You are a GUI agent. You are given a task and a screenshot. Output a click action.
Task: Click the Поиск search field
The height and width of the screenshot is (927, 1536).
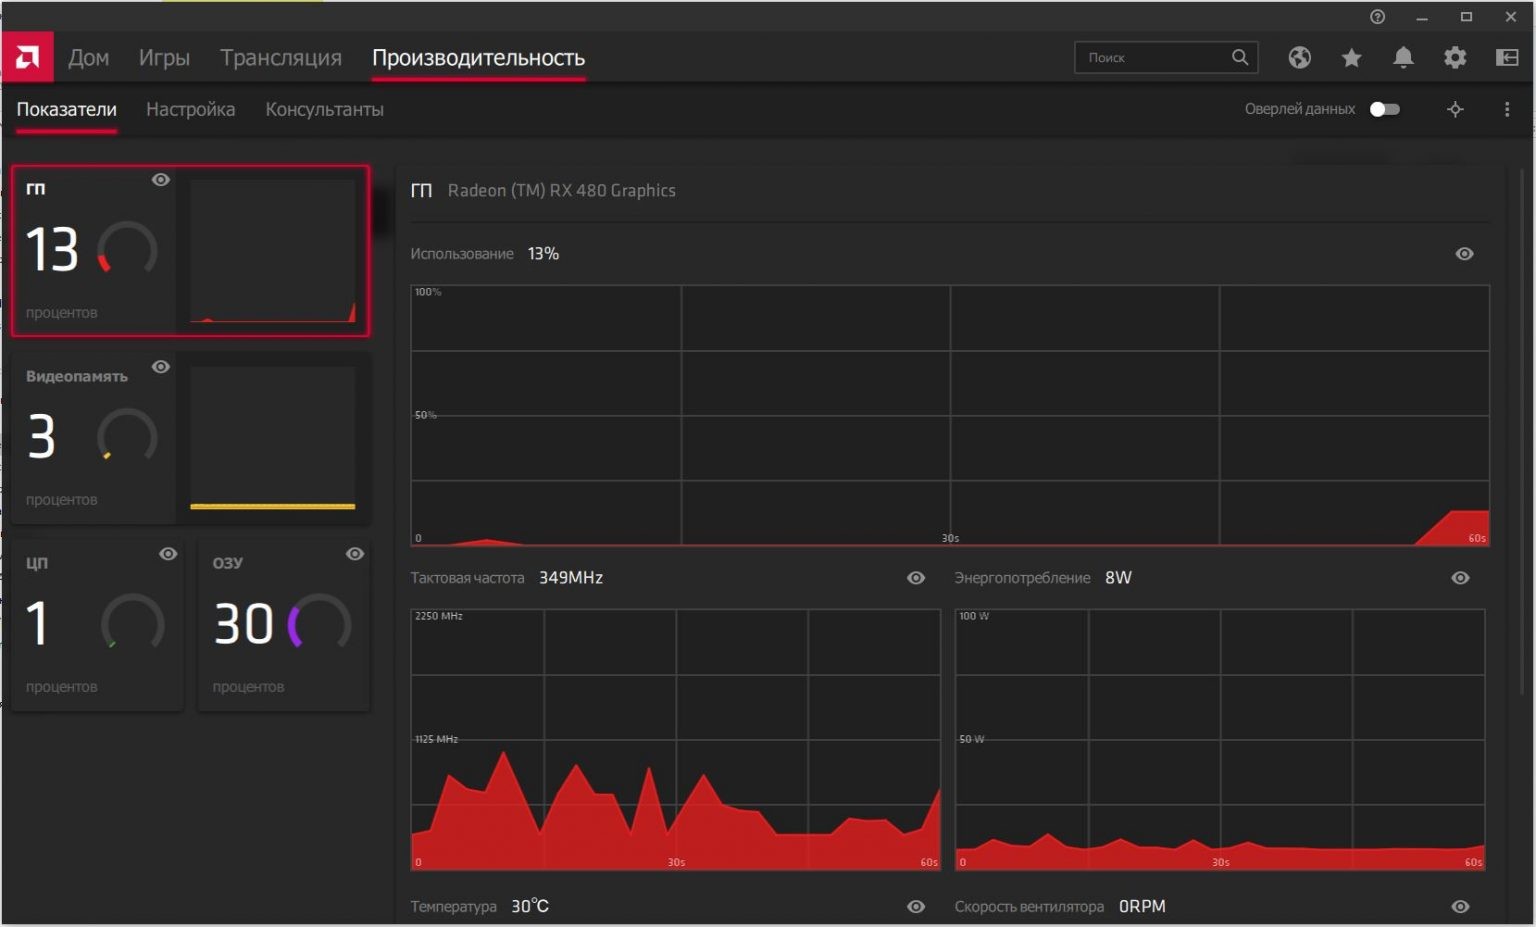(1165, 57)
